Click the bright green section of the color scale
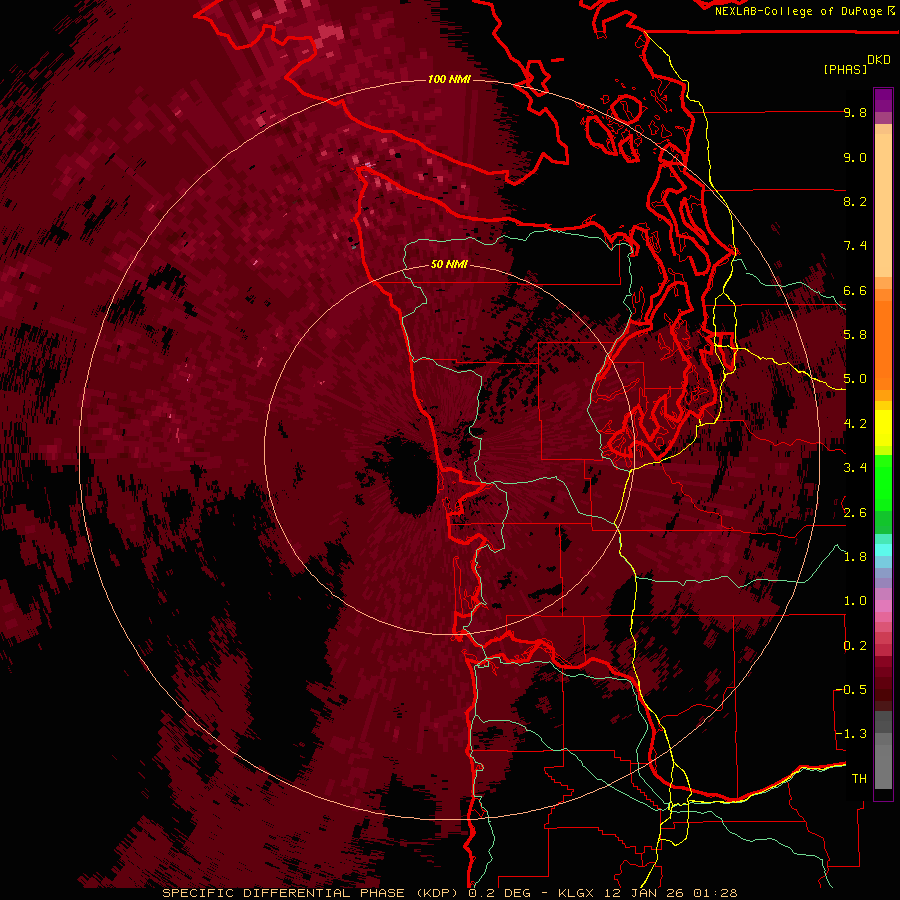900x900 pixels. tap(883, 482)
